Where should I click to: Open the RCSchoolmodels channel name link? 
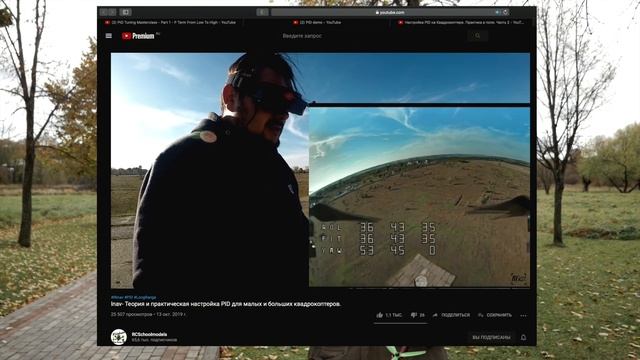click(149, 334)
